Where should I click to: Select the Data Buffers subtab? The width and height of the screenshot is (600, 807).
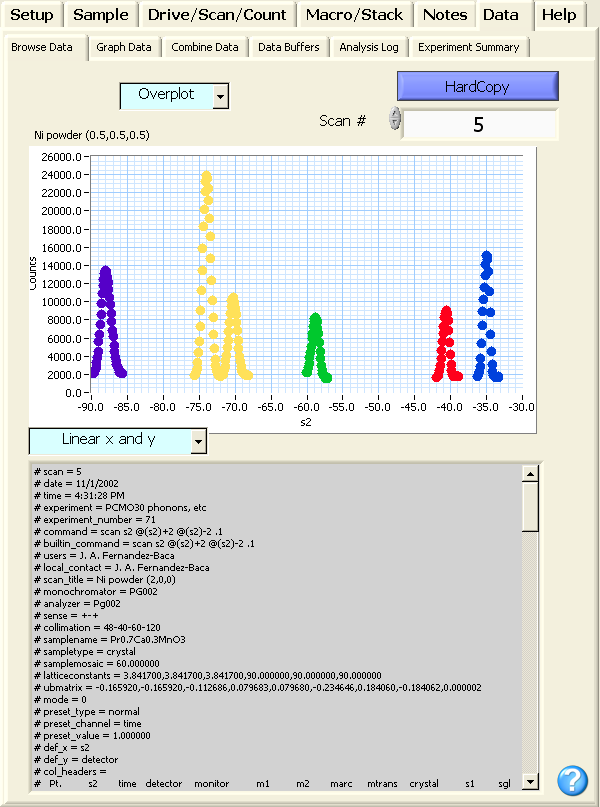point(289,47)
